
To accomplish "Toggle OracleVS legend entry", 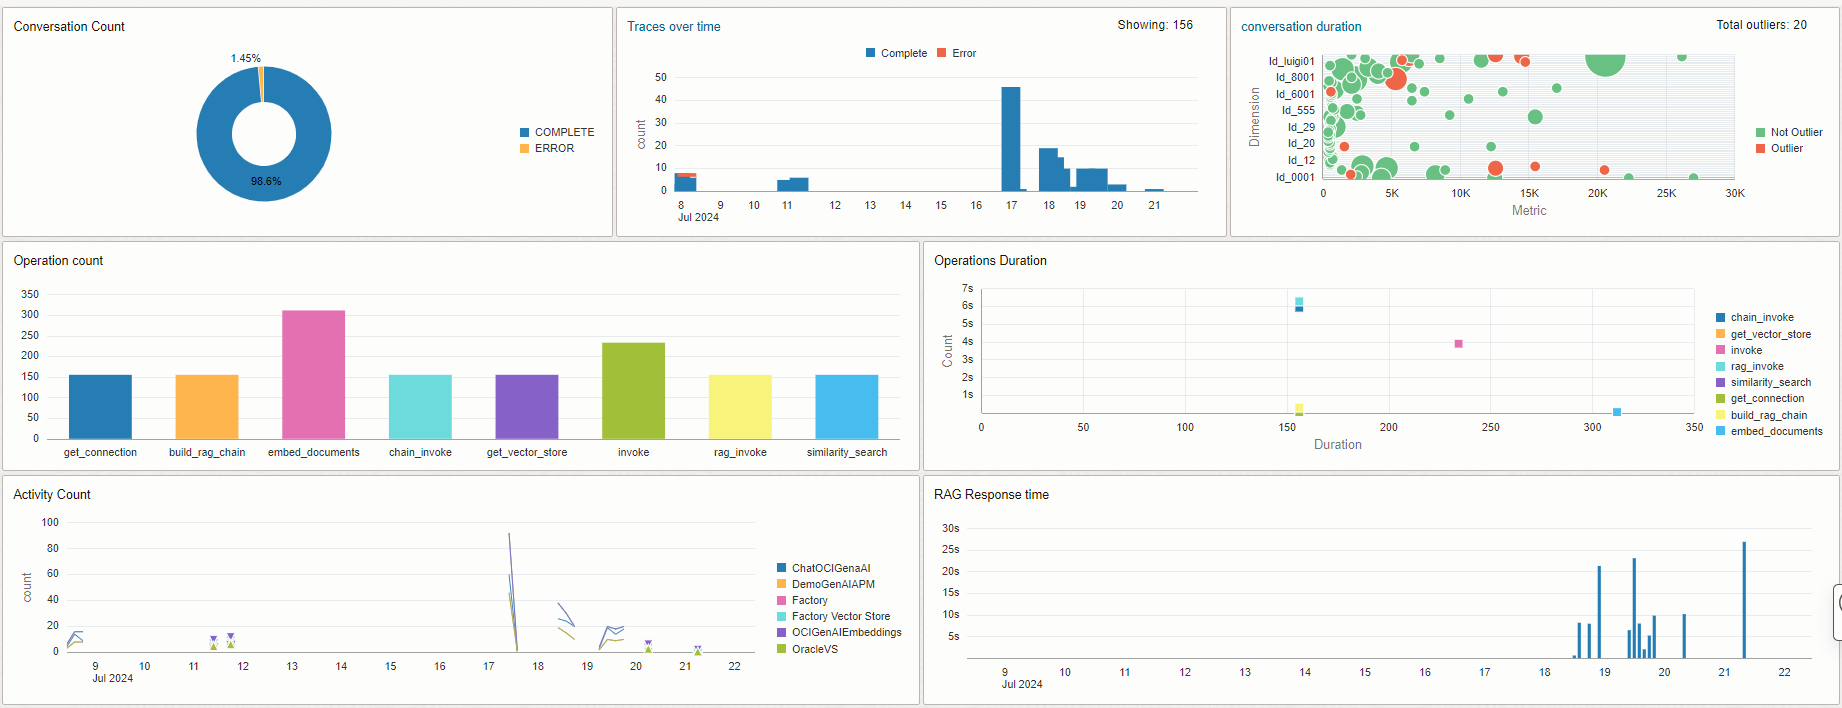I will pos(807,649).
